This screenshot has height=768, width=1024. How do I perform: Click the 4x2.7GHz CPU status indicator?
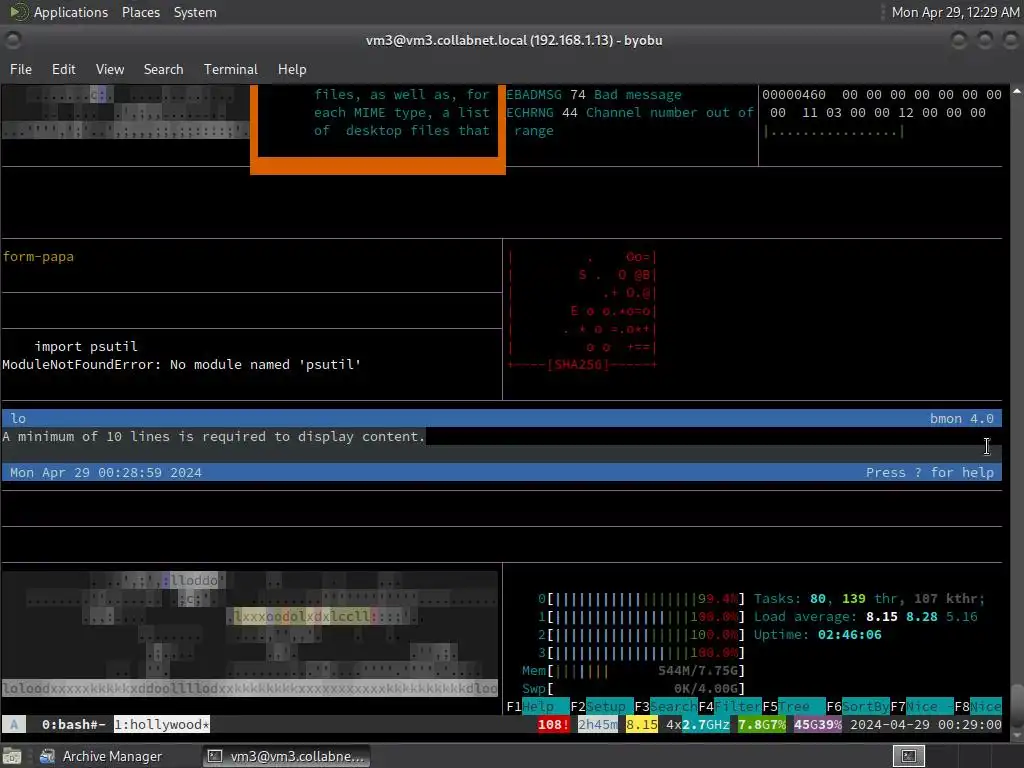click(x=697, y=724)
